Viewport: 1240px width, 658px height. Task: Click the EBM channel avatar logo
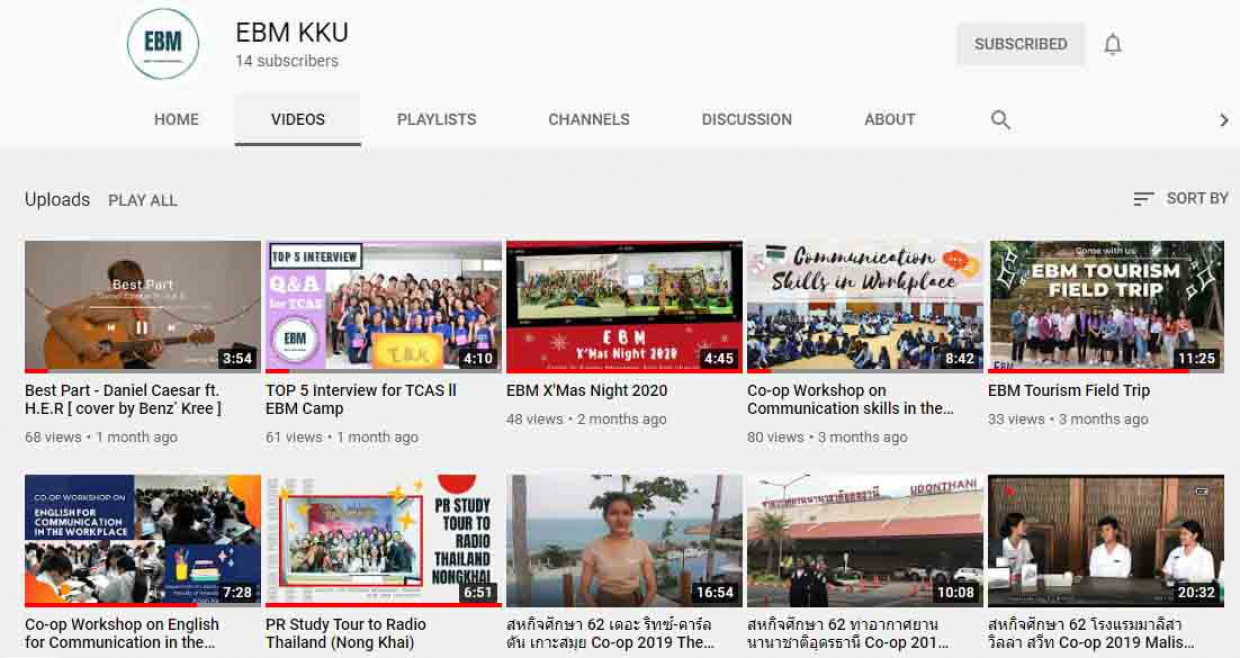coord(162,45)
